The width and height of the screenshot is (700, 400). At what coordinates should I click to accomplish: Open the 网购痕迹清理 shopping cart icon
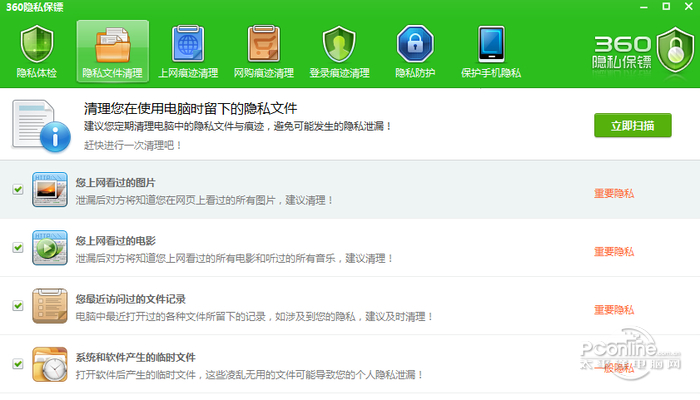(x=264, y=44)
